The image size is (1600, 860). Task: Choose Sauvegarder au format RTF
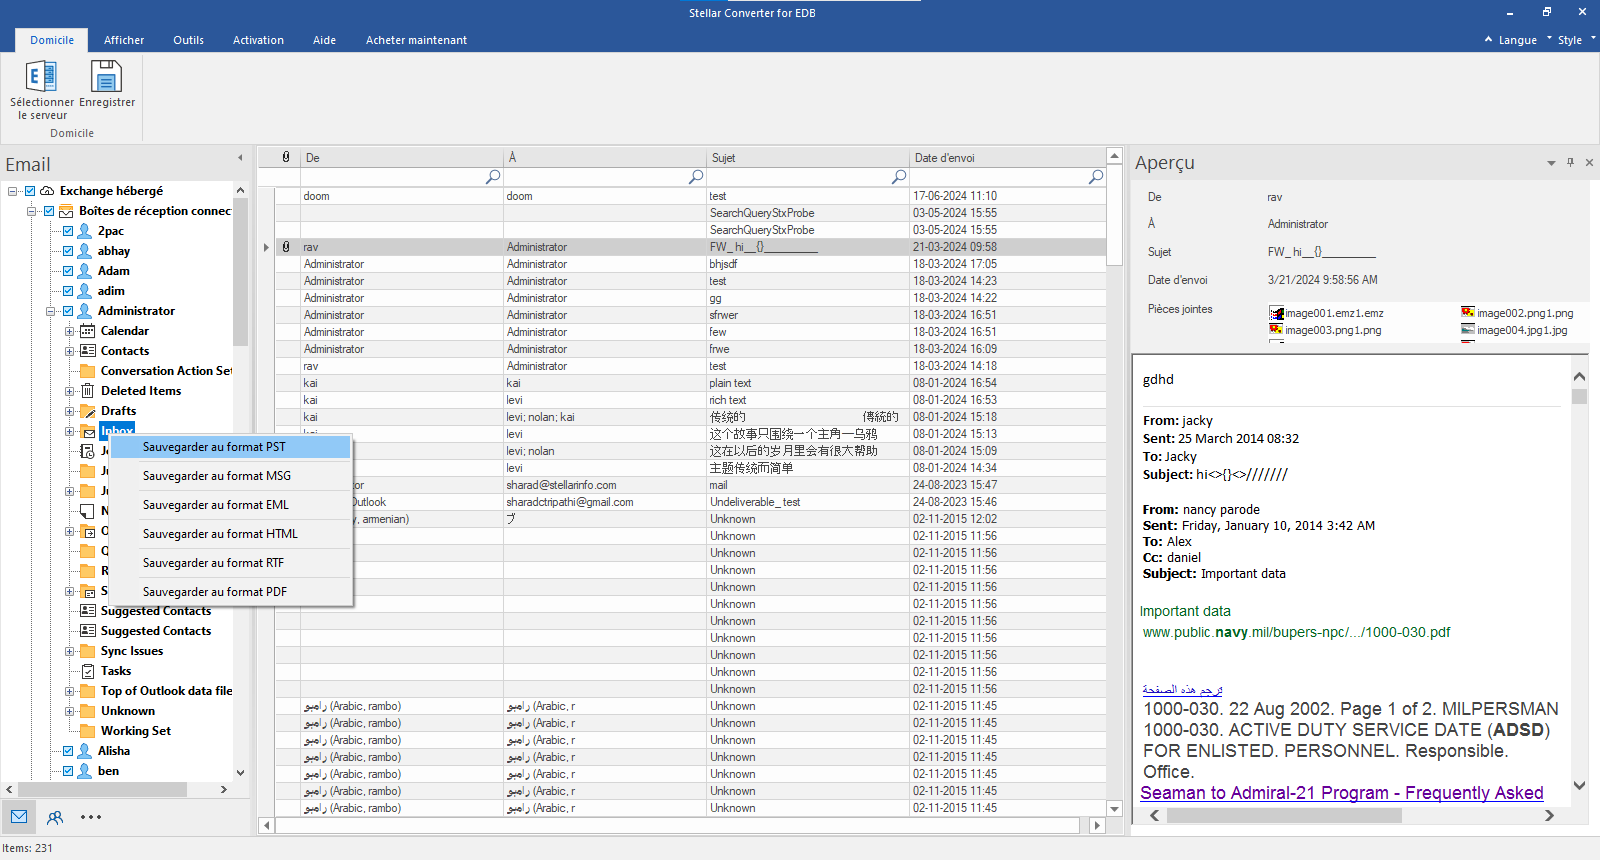[x=231, y=563]
